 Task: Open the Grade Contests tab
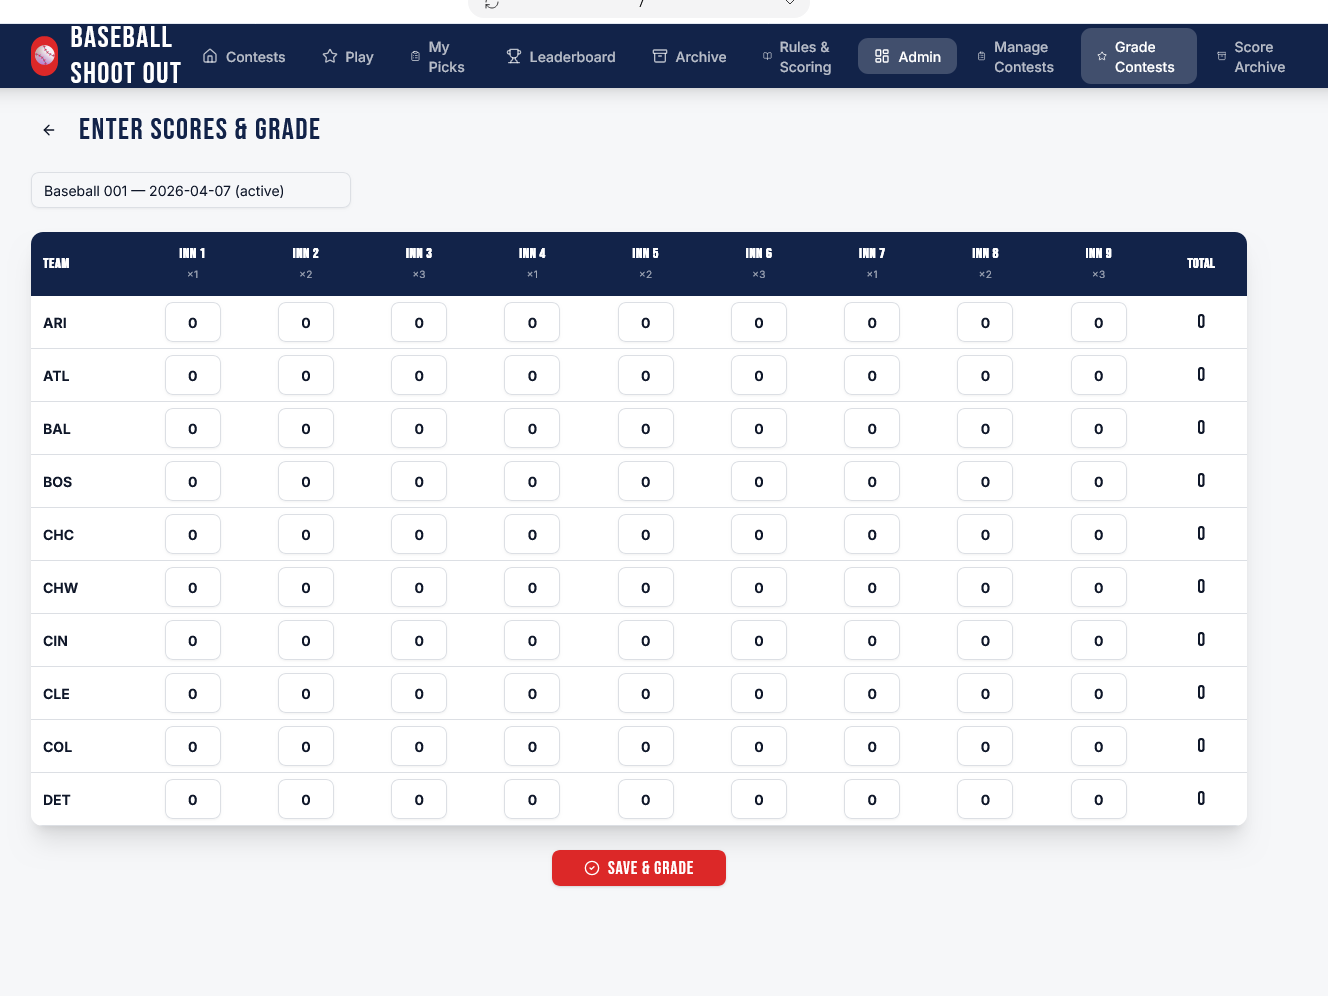click(x=1143, y=57)
